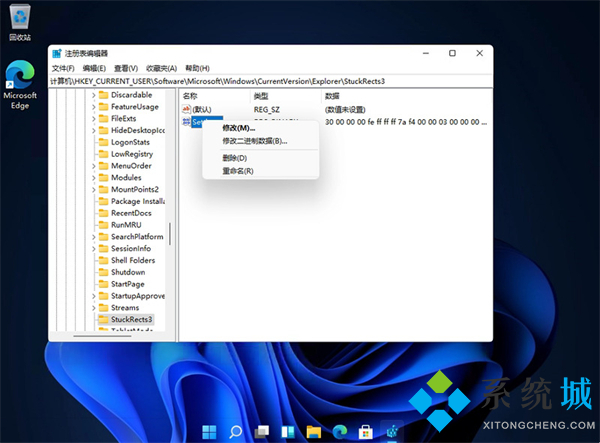The height and width of the screenshot is (443, 600).
Task: Open the 文件(F) menu
Action: click(63, 68)
